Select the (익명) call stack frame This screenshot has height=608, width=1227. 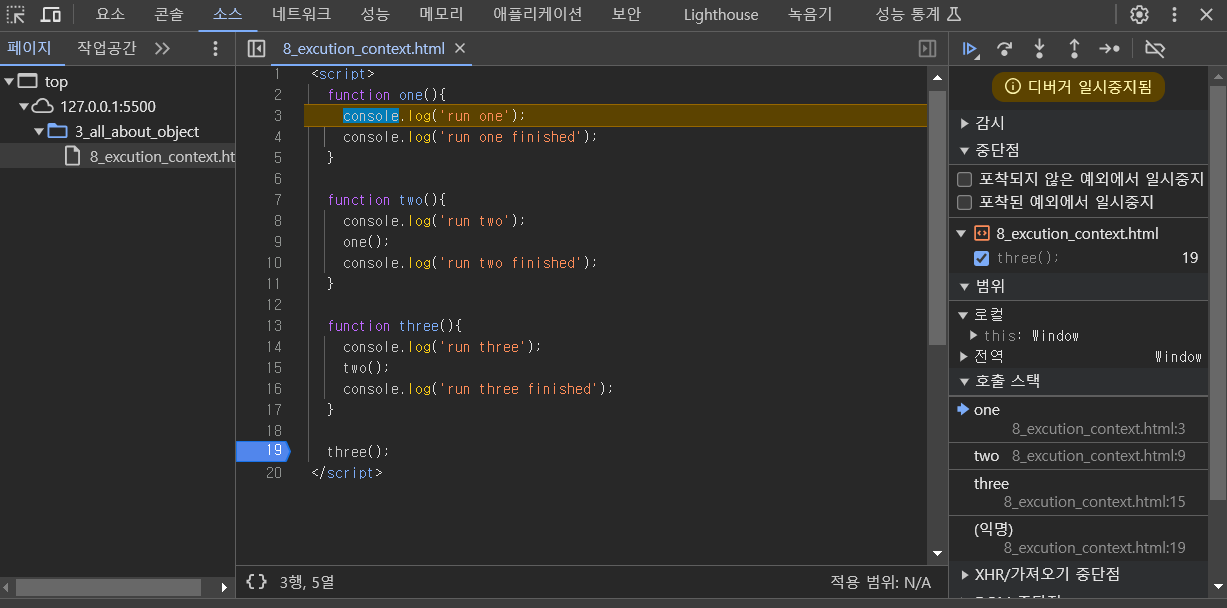point(1078,538)
